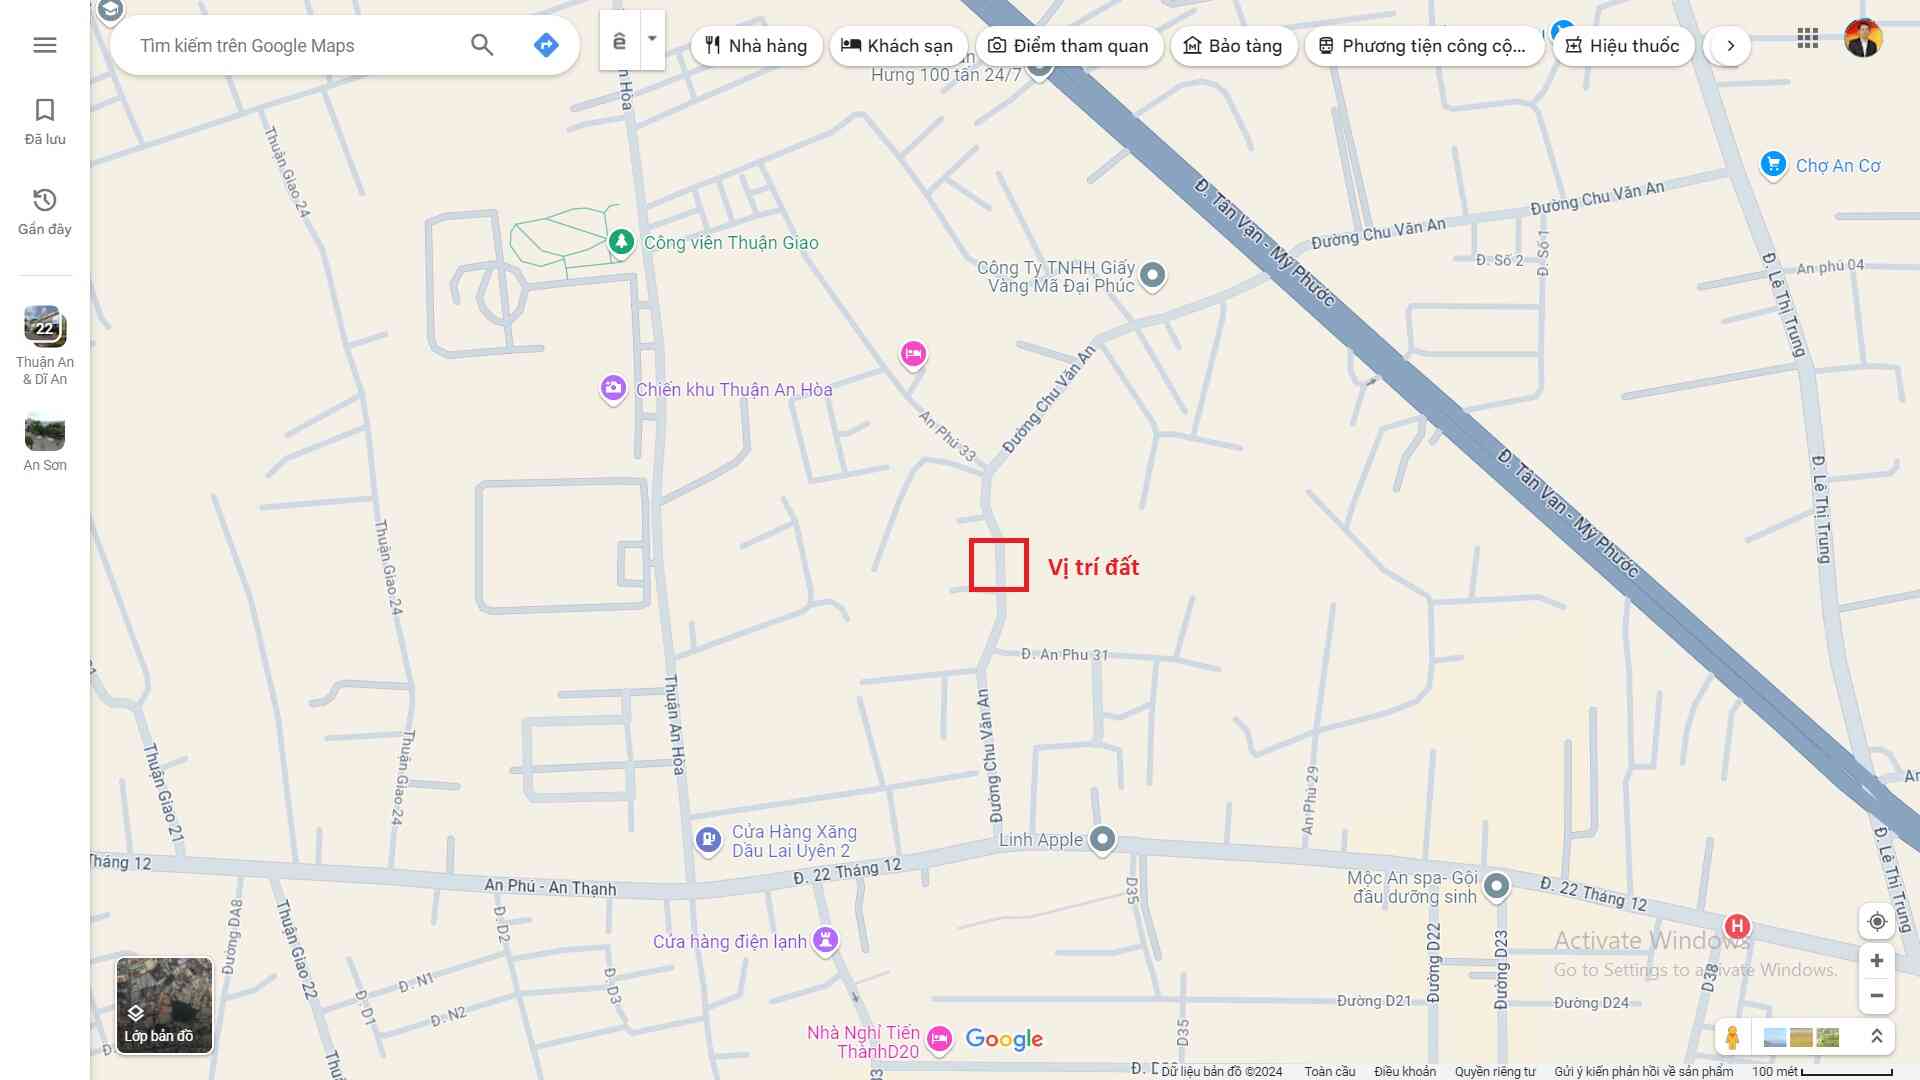Expand the imagery strip double chevron

1877,1037
